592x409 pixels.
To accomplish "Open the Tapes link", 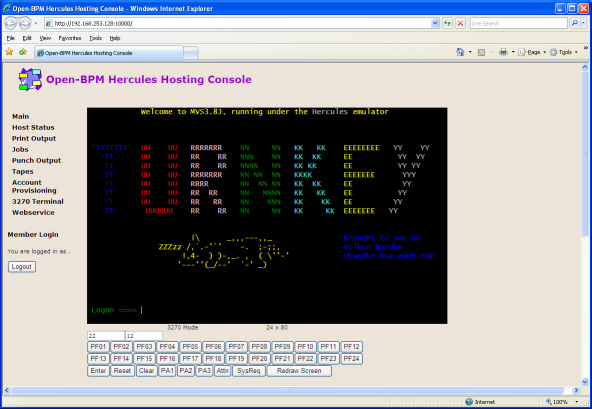I will 23,171.
